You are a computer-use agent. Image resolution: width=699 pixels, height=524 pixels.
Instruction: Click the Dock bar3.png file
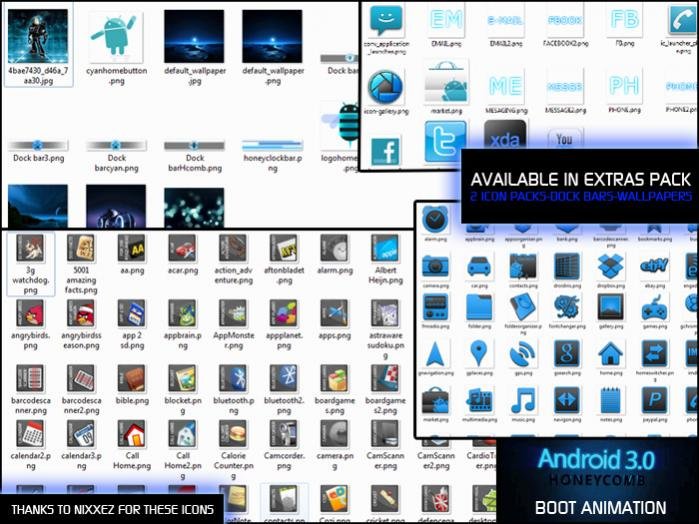pyautogui.click(x=38, y=145)
